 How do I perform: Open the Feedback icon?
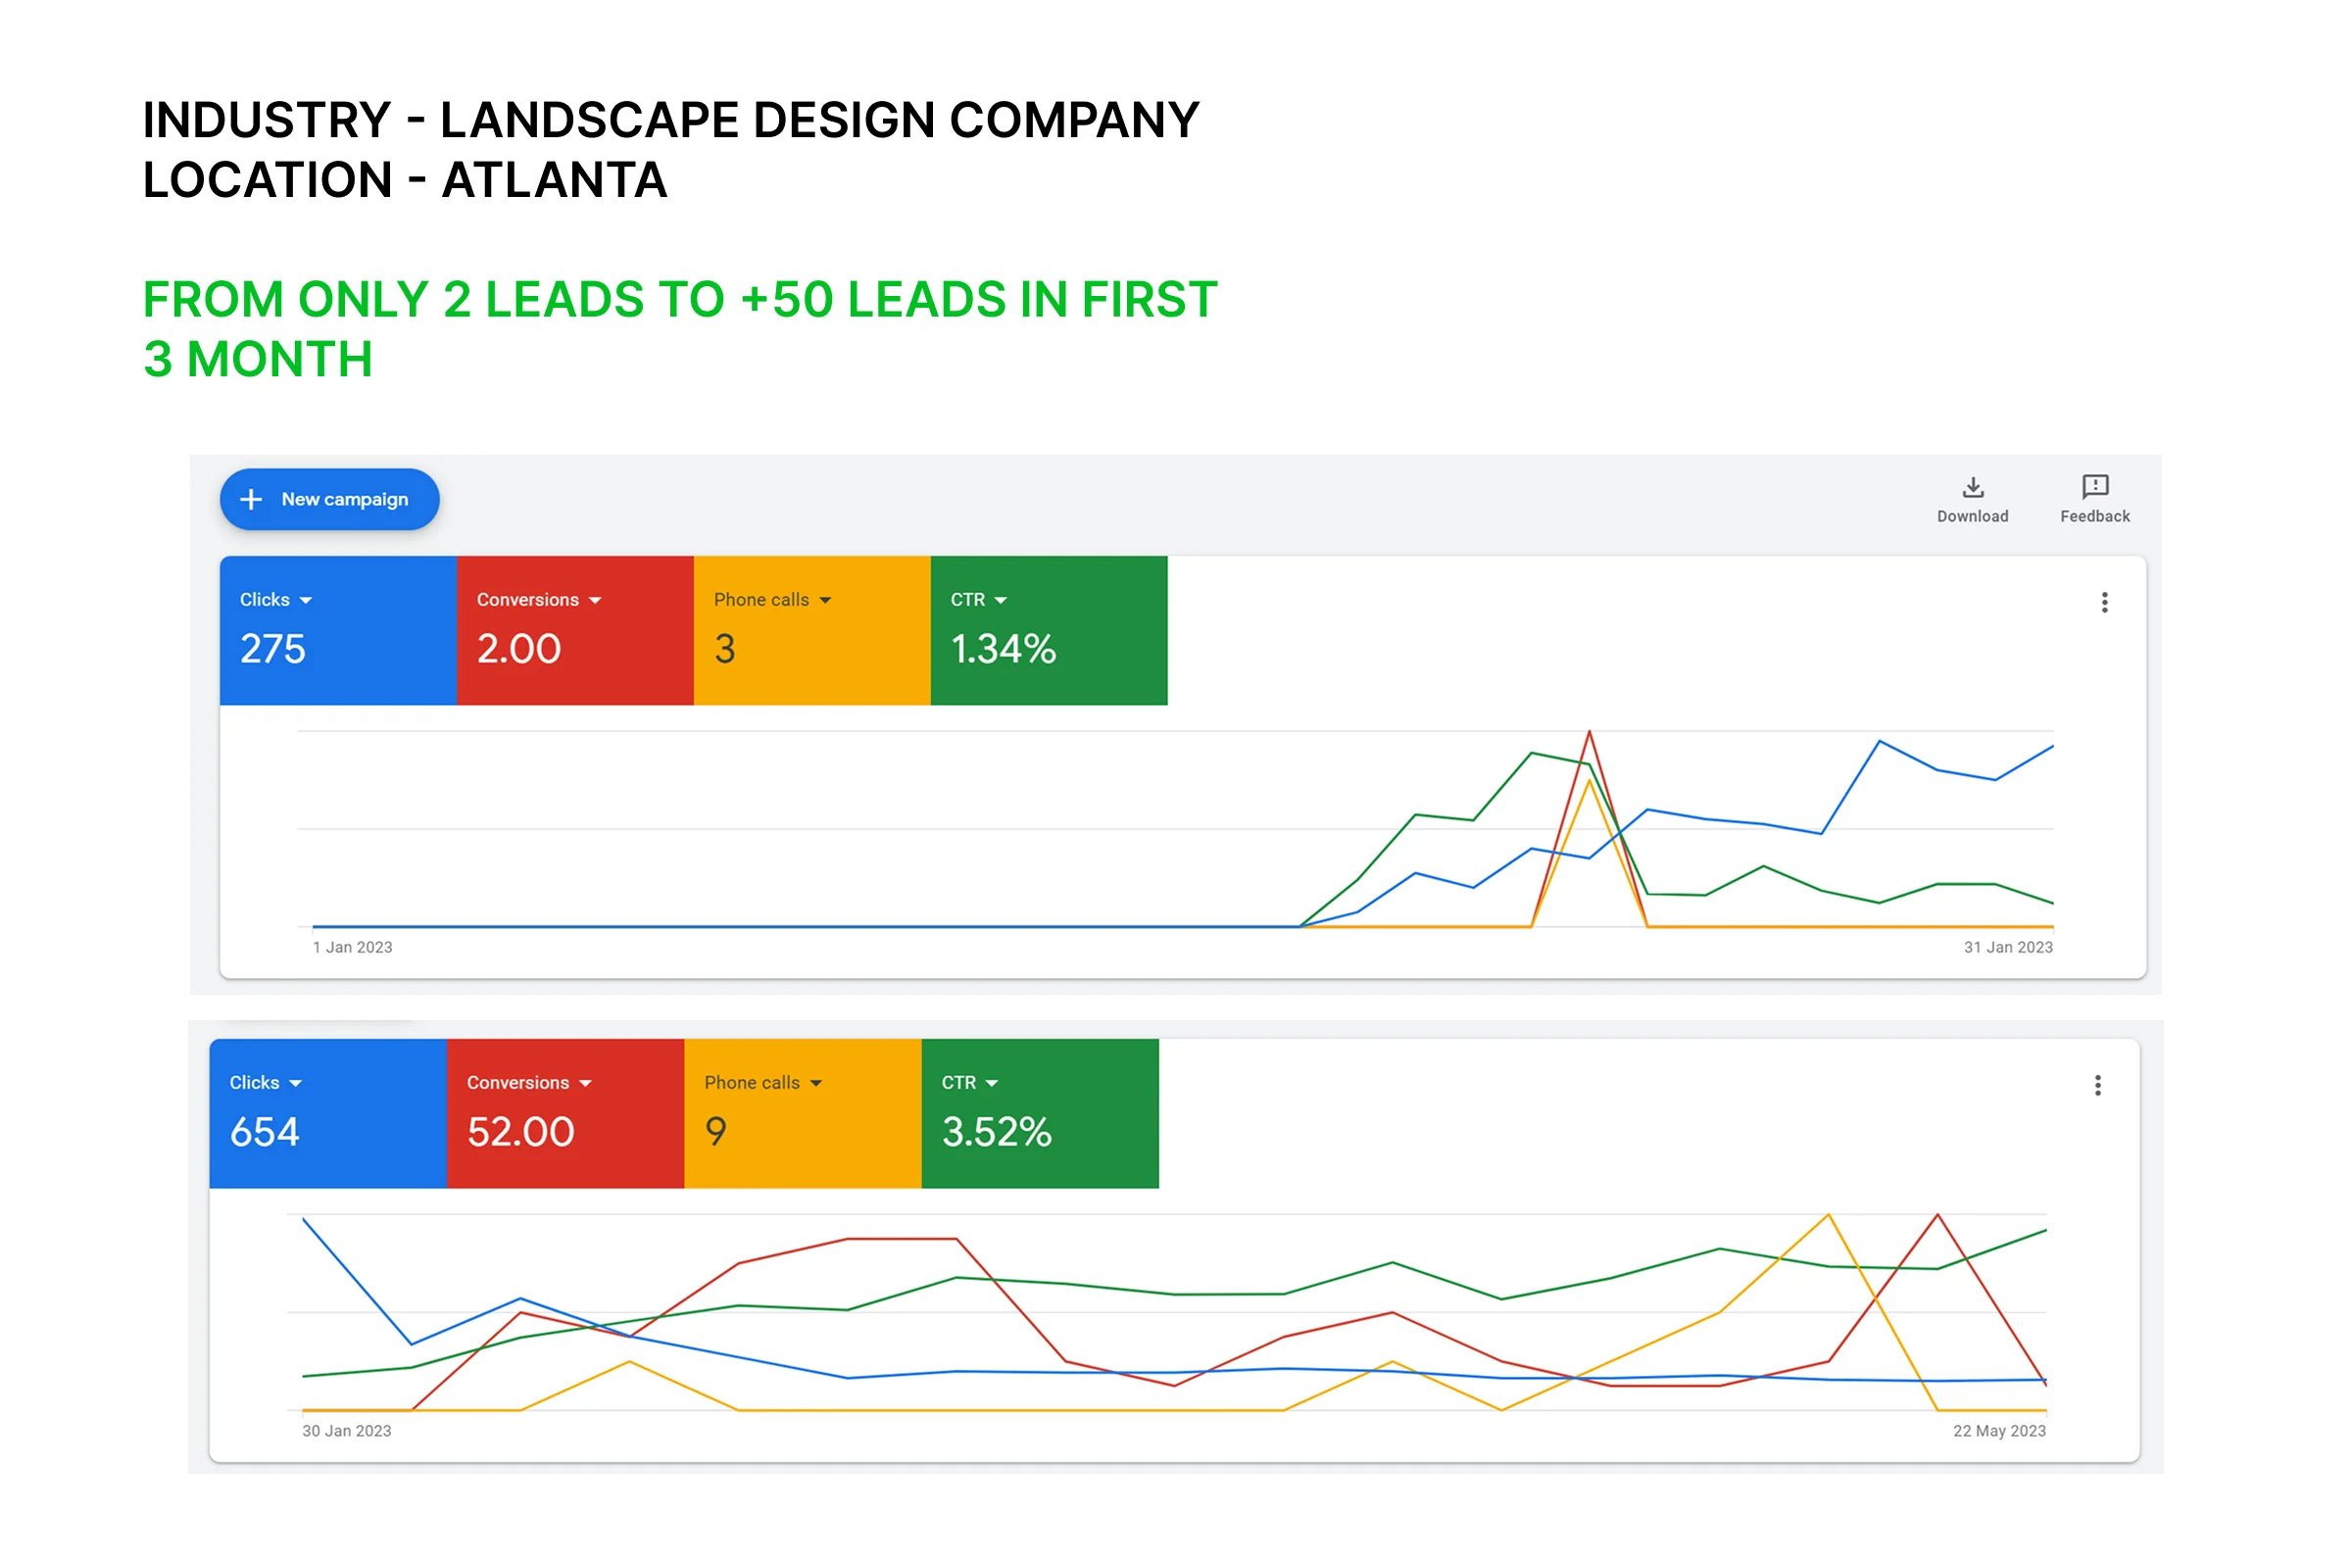(2095, 488)
